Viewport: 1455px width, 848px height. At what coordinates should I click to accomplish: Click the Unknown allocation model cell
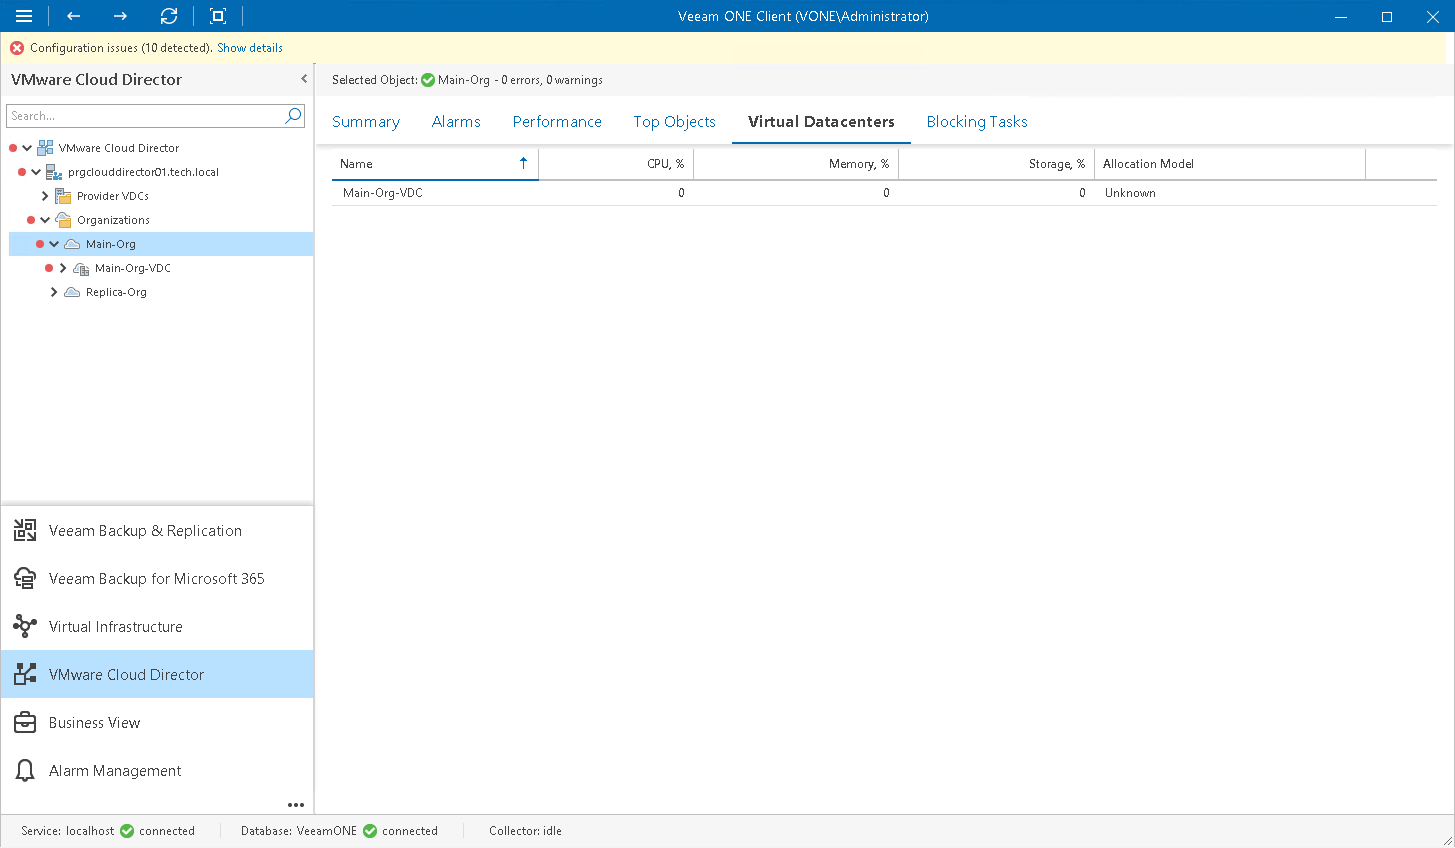pyautogui.click(x=1130, y=193)
